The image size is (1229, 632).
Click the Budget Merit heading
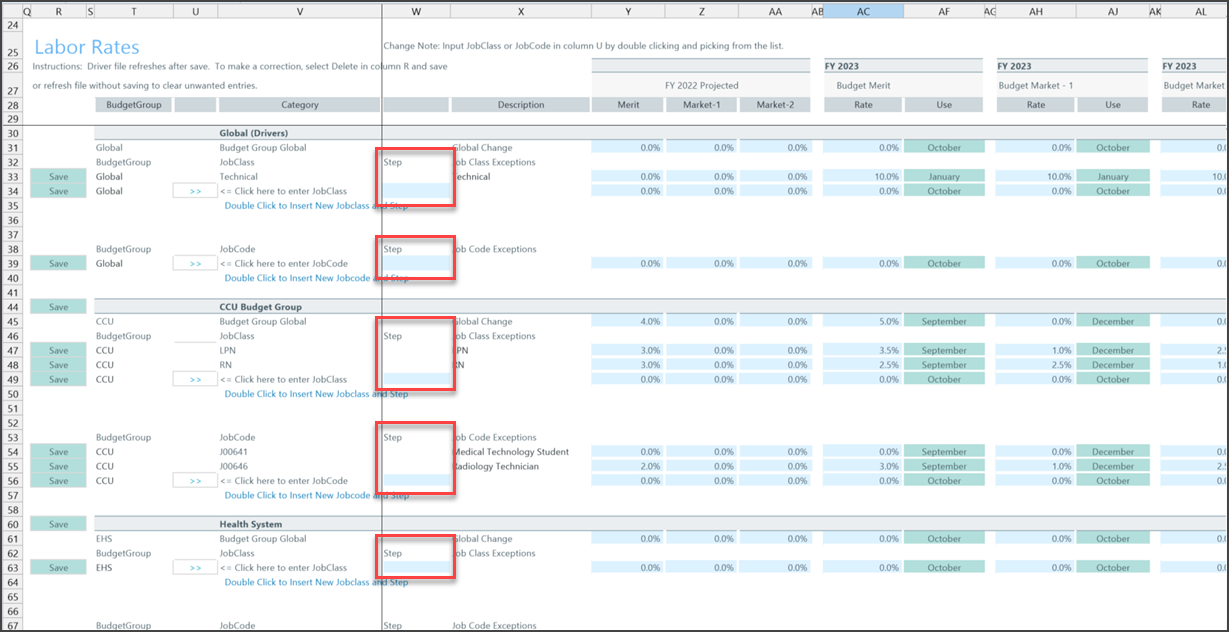tap(863, 85)
